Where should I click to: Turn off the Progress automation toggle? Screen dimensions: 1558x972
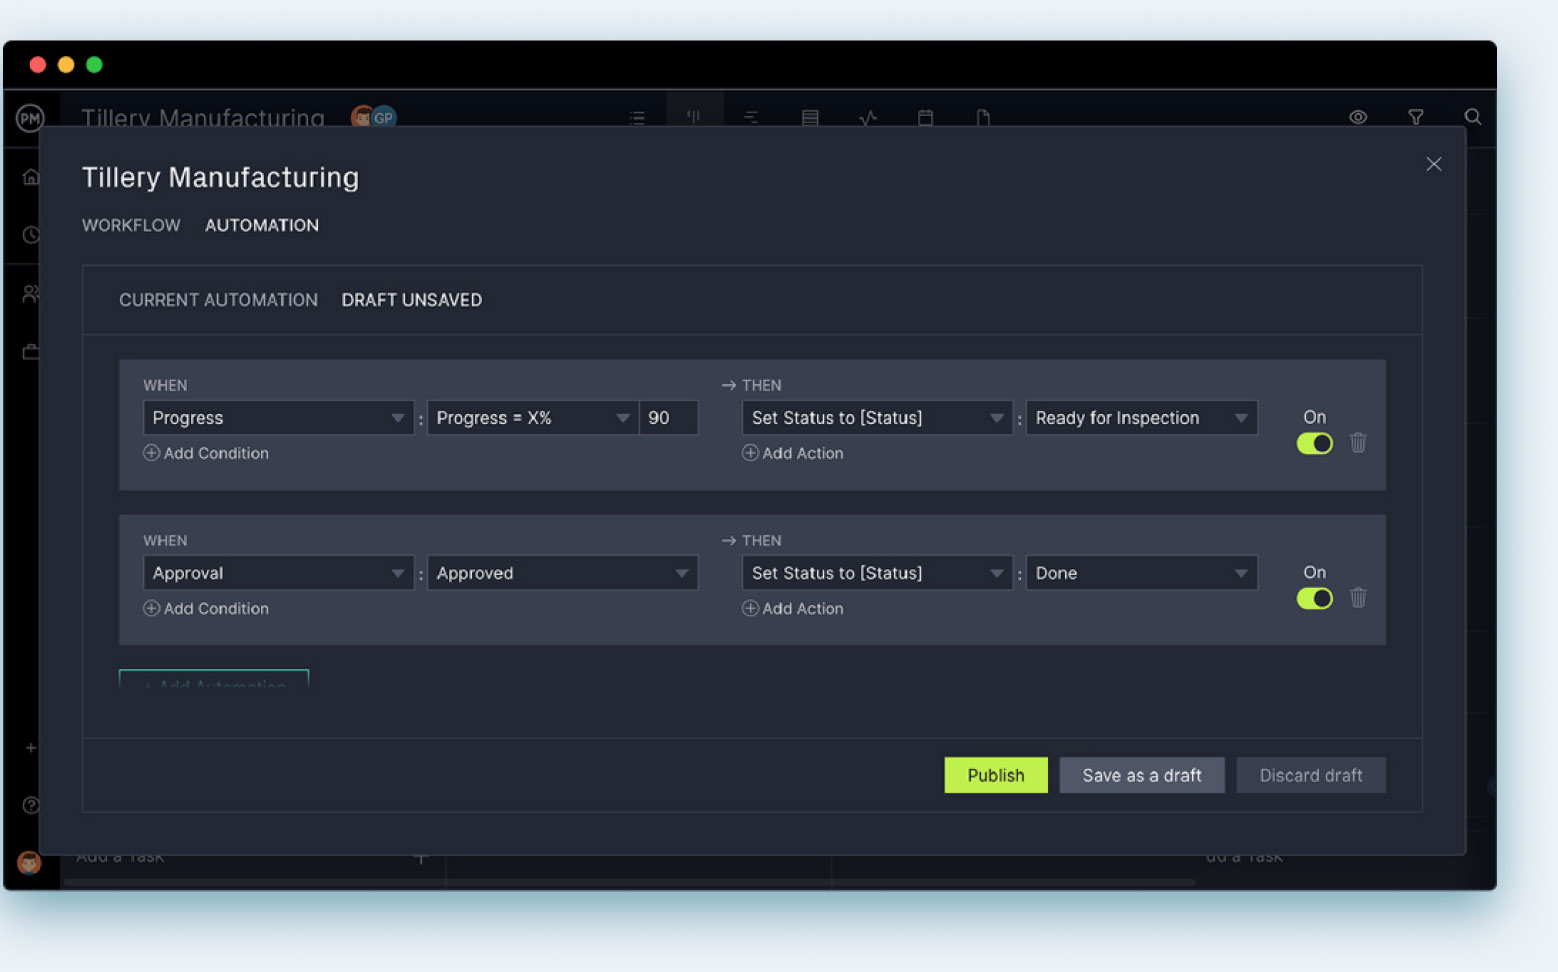click(1314, 443)
